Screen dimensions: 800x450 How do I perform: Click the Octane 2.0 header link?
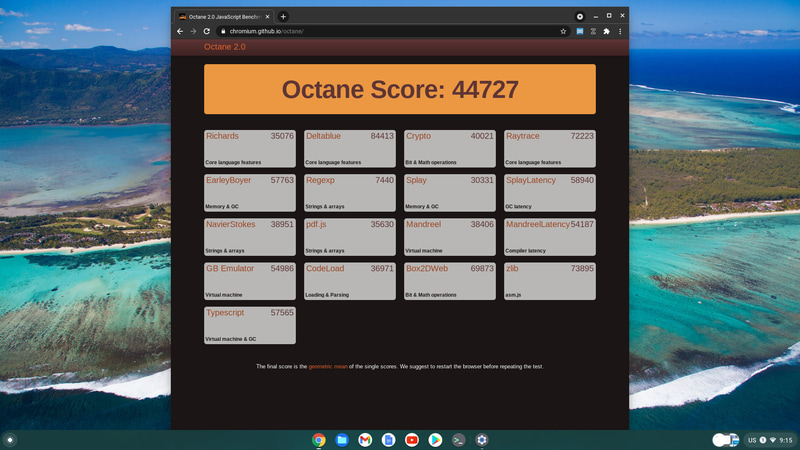(x=224, y=46)
